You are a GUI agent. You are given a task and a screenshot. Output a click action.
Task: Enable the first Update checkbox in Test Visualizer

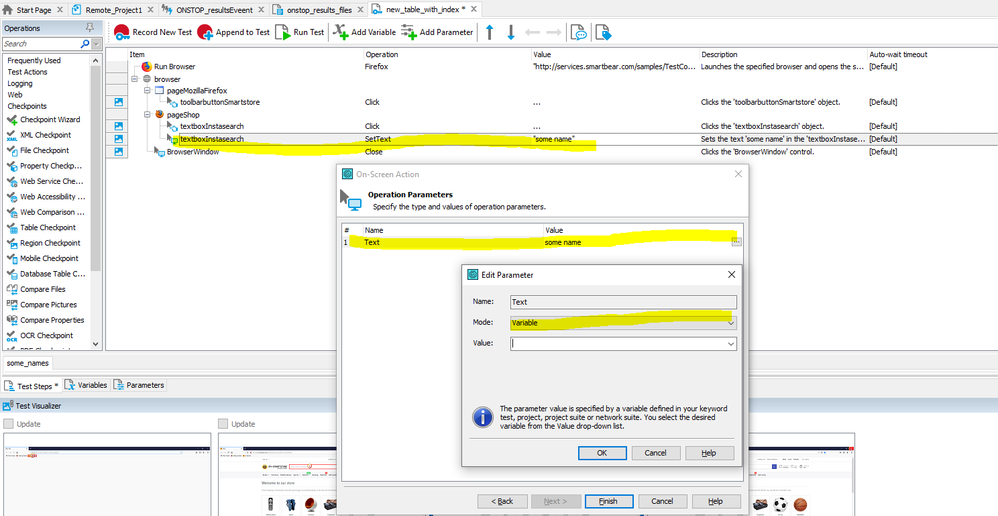pyautogui.click(x=9, y=424)
